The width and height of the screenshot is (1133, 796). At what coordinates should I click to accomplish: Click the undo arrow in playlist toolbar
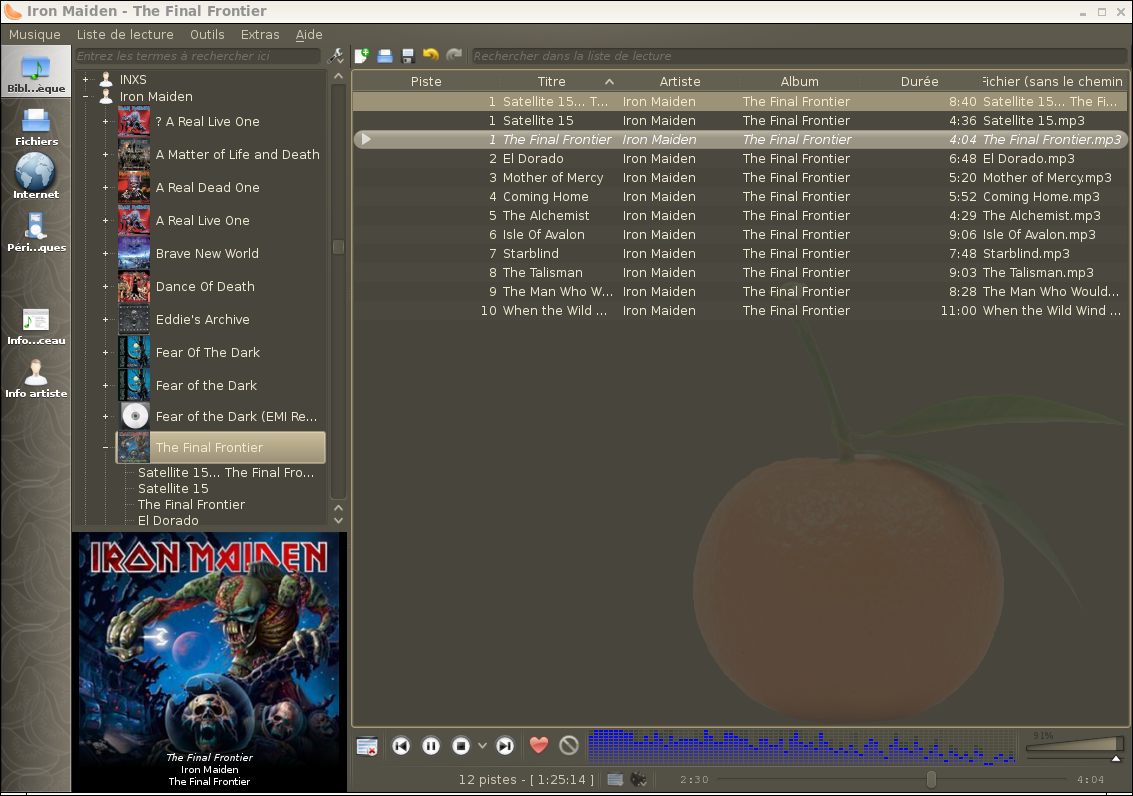[431, 56]
